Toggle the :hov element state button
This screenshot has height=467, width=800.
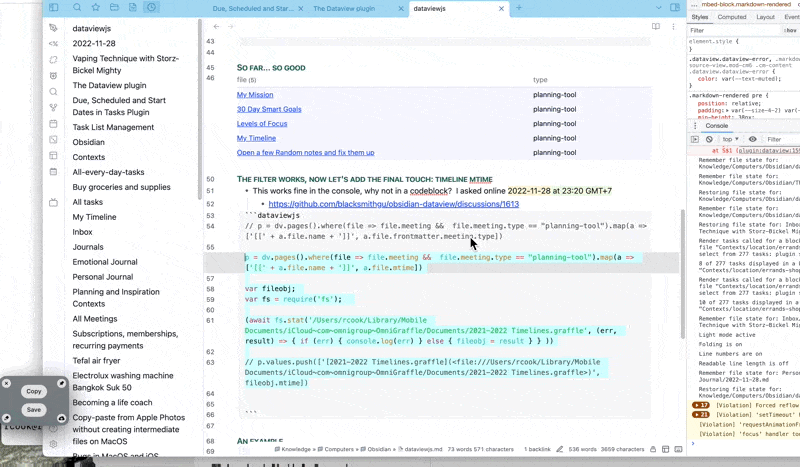pyautogui.click(x=791, y=31)
